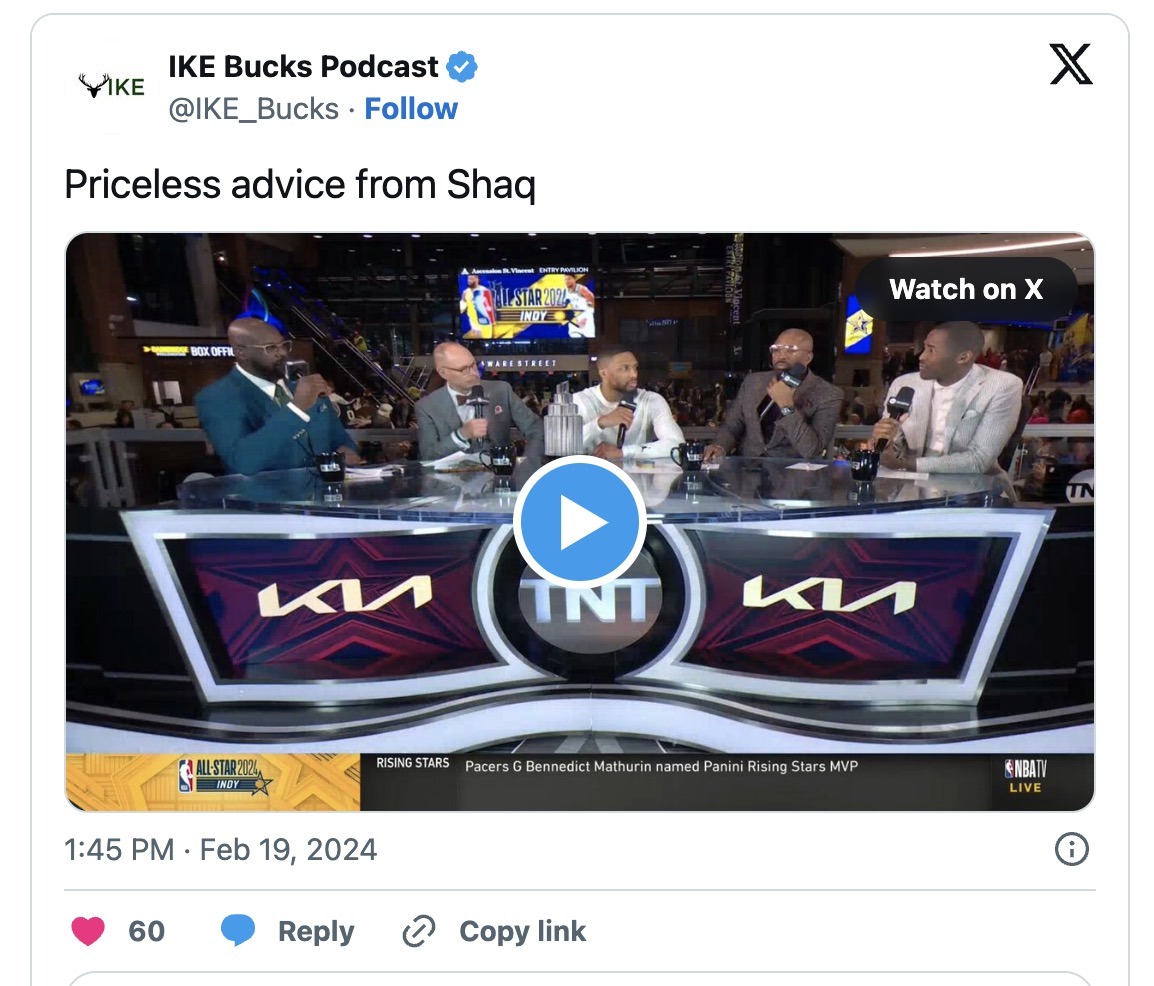The width and height of the screenshot is (1154, 986).
Task: Click the All-Star 2024 Indy screen in video
Action: tap(528, 302)
